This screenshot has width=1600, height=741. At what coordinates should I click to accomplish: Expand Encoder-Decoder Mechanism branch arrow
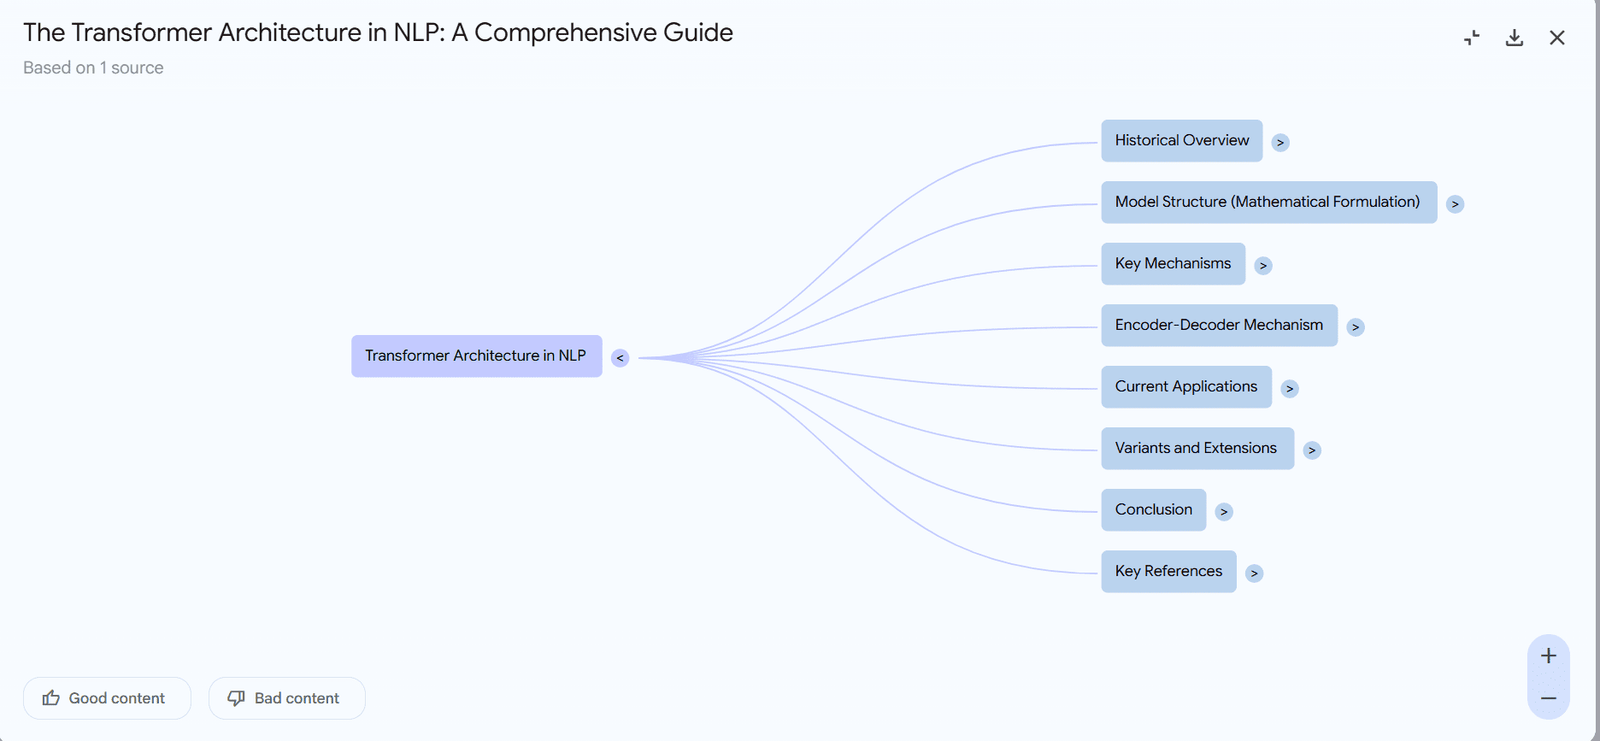(1355, 327)
